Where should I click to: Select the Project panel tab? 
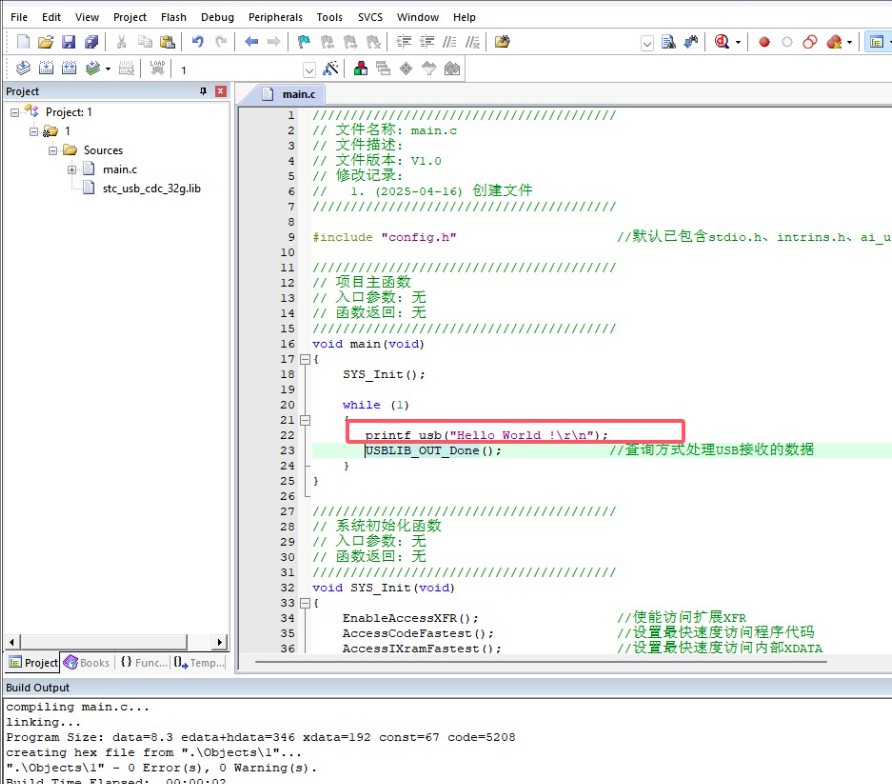(34, 662)
